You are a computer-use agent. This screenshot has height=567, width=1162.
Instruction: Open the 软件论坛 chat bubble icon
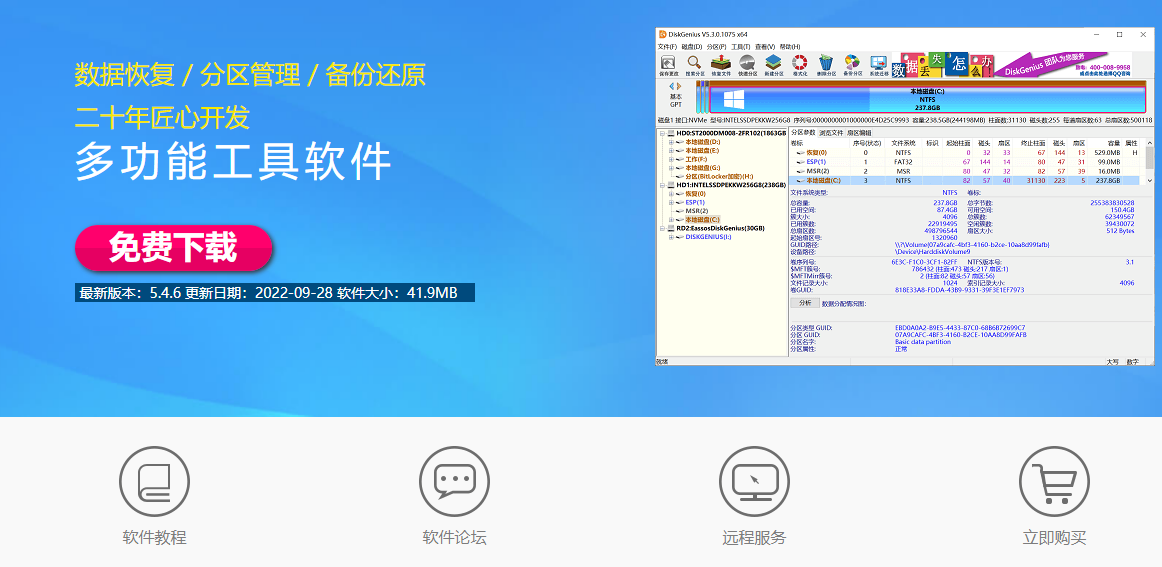tap(454, 481)
